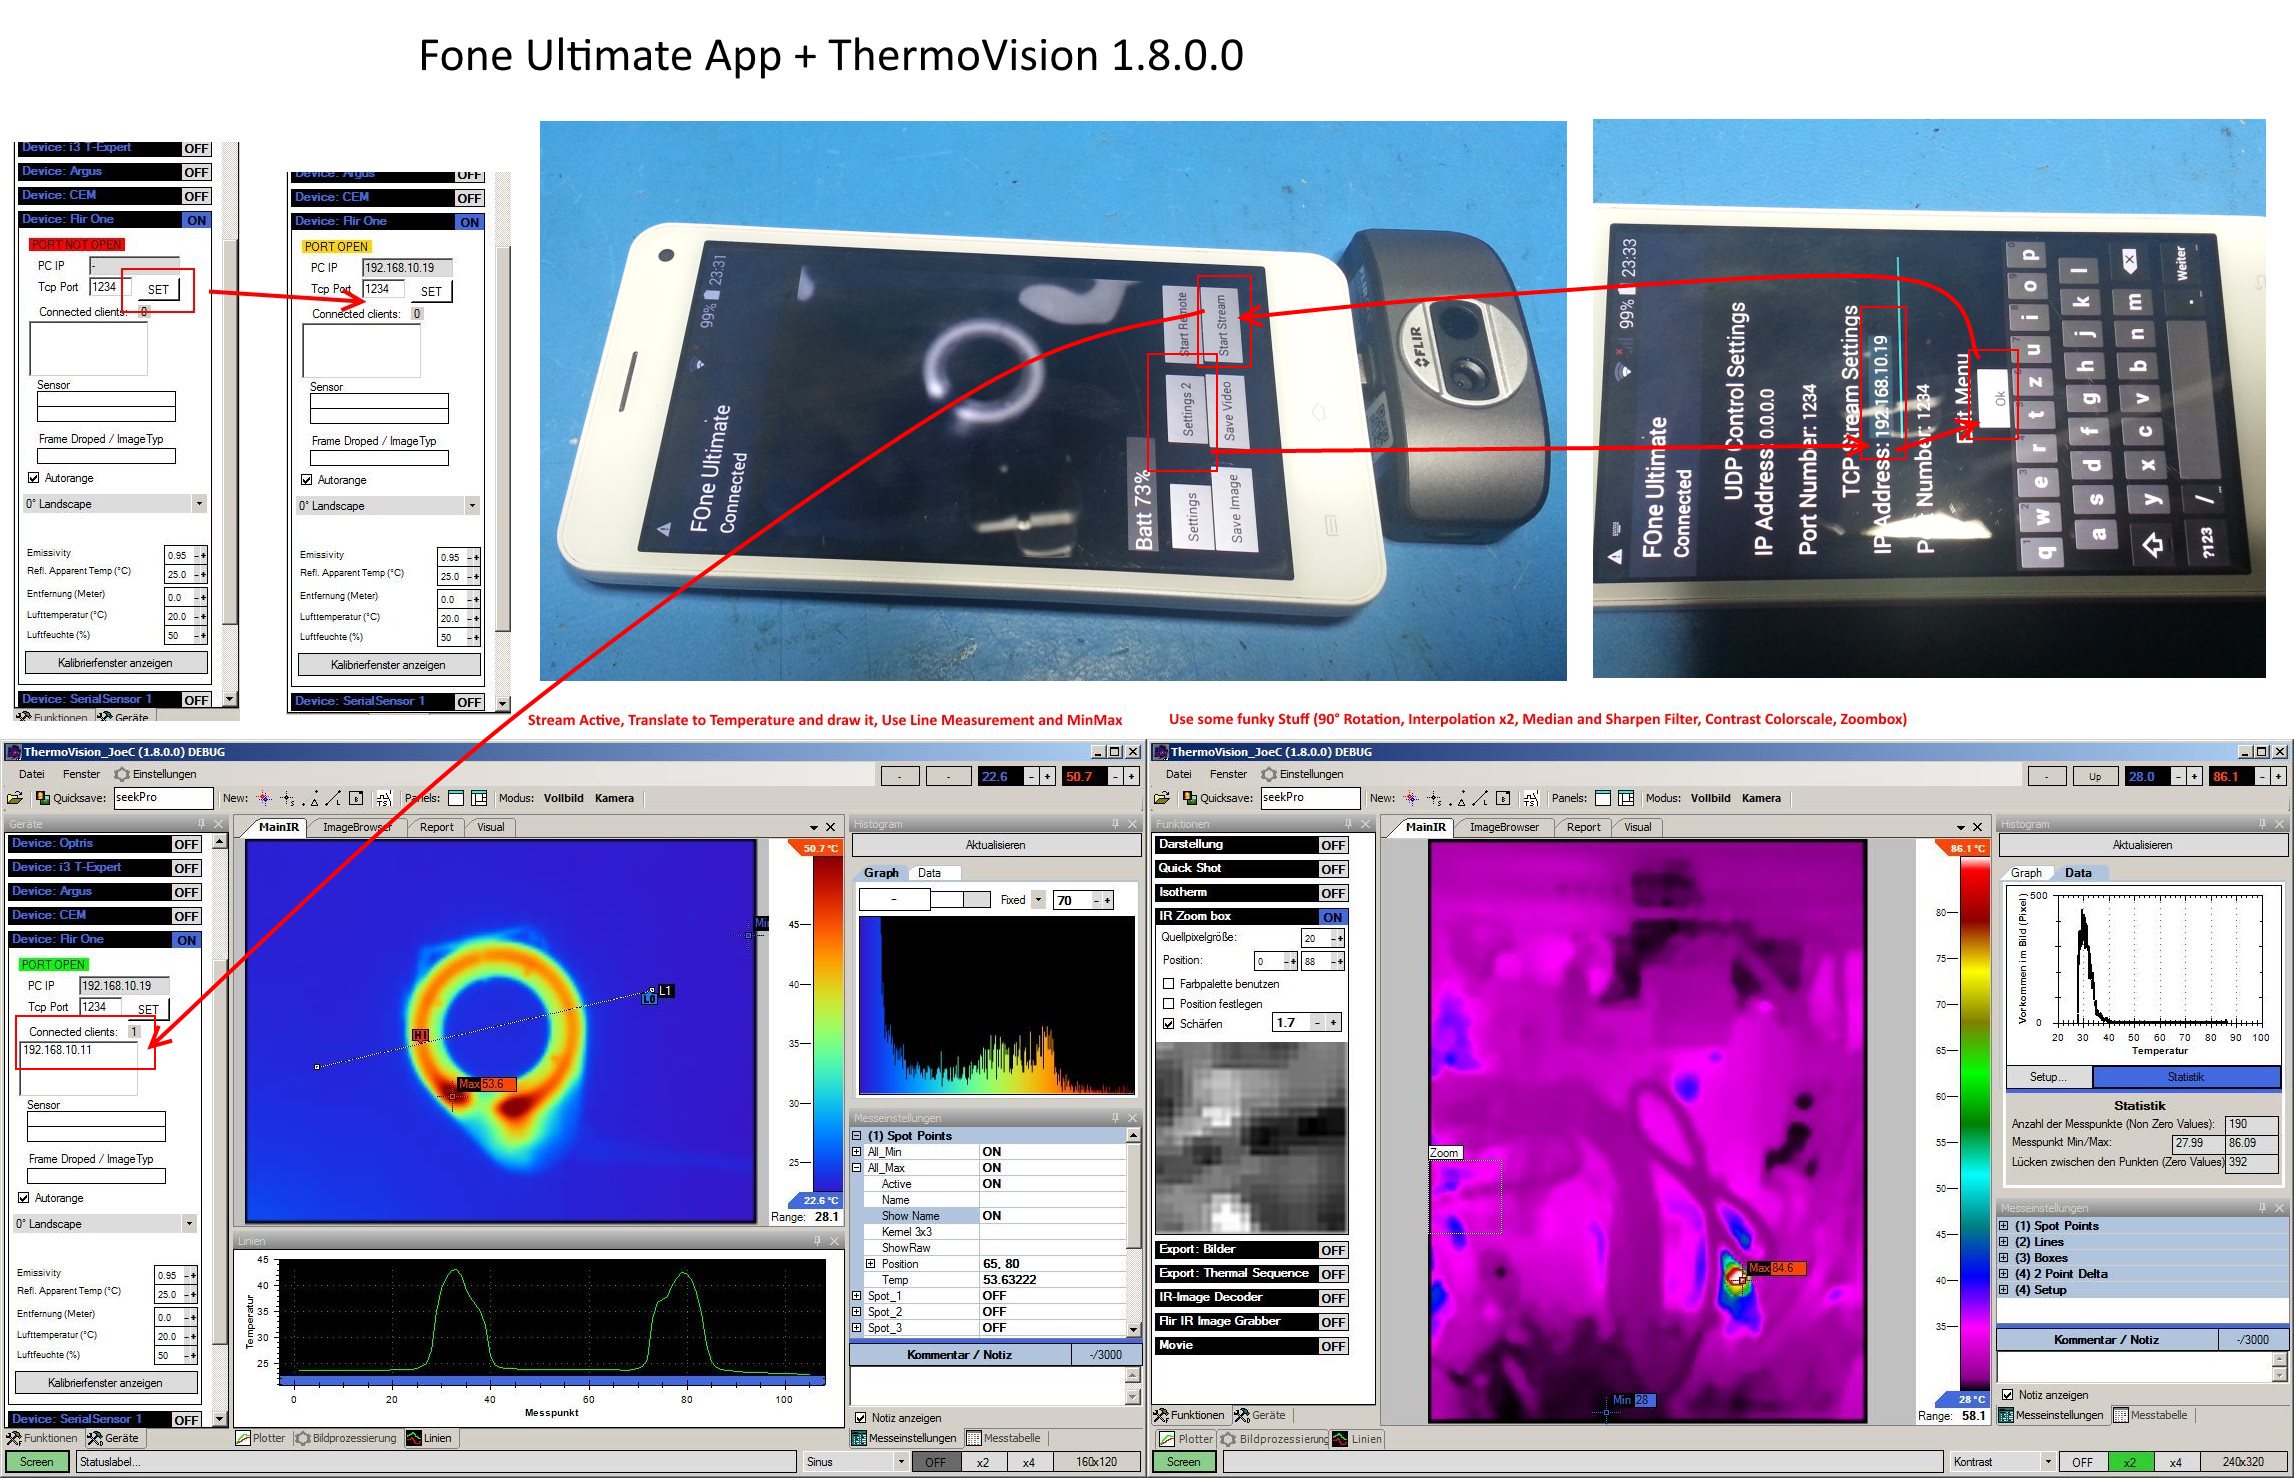2294x1478 pixels.
Task: Select new line measurement tool, left window
Action: (334, 798)
